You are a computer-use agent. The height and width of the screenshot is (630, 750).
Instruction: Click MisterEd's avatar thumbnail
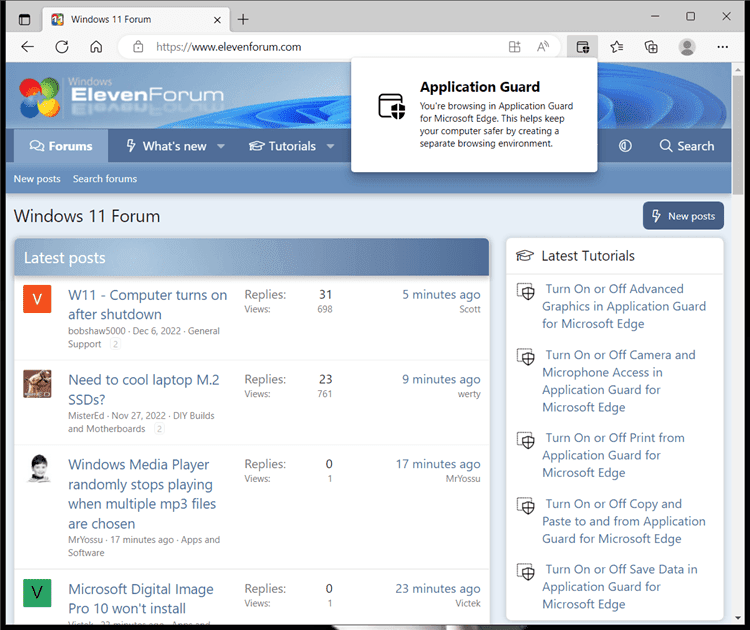point(37,384)
